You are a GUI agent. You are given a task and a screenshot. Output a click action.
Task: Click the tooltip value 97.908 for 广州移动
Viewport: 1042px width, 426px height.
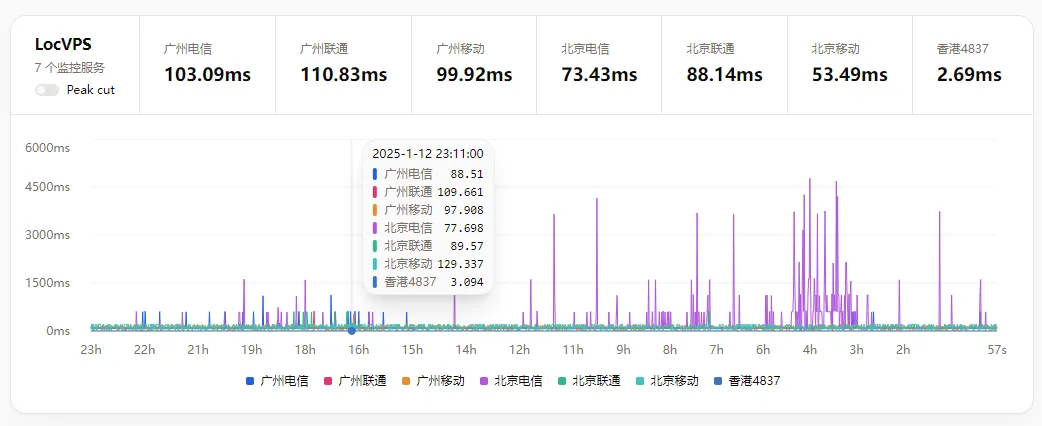point(463,210)
